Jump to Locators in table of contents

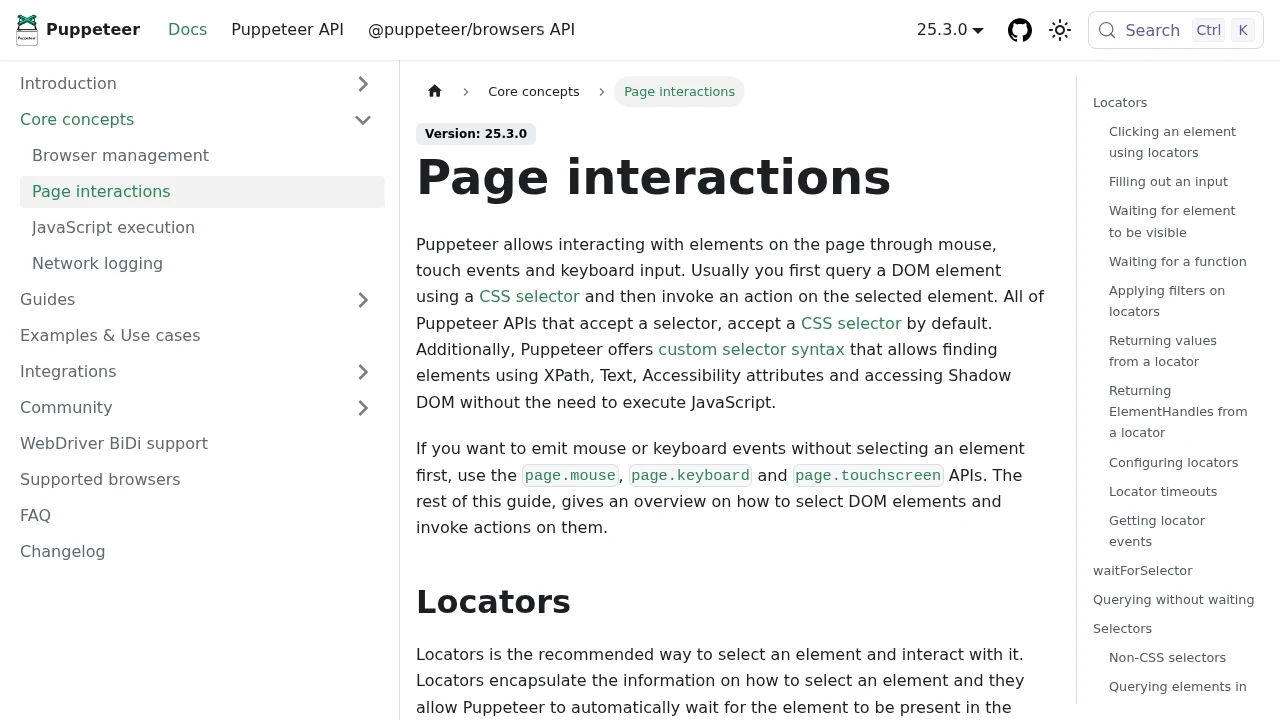click(1120, 103)
